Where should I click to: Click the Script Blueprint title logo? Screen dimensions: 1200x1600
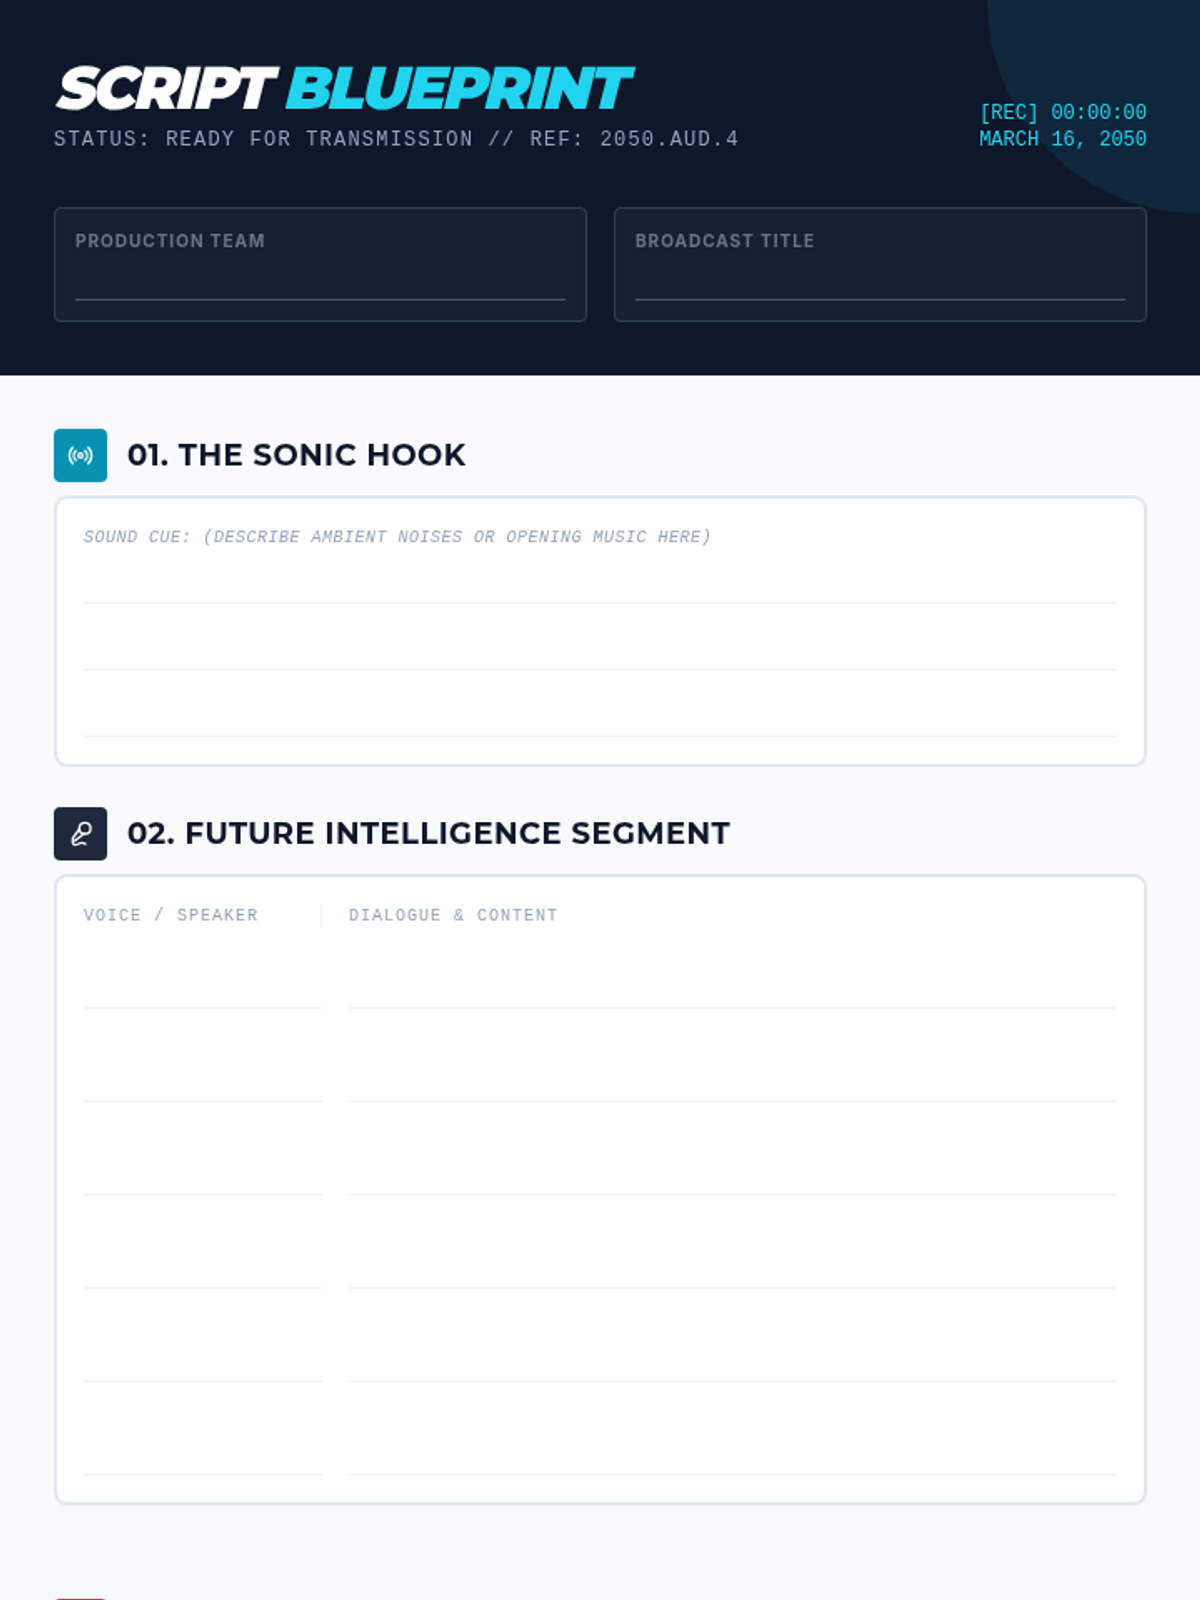tap(345, 88)
